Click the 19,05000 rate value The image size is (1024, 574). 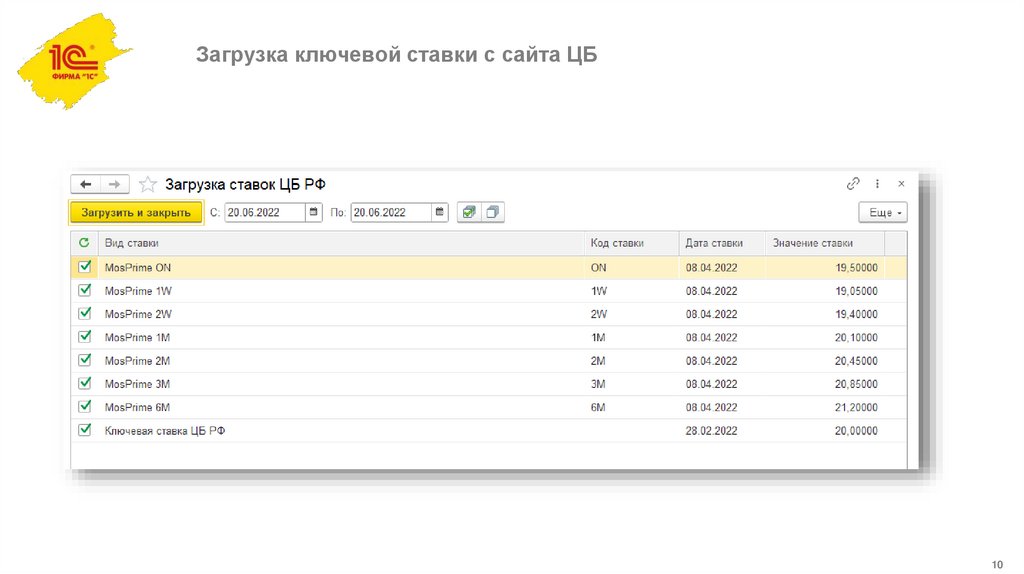click(856, 291)
